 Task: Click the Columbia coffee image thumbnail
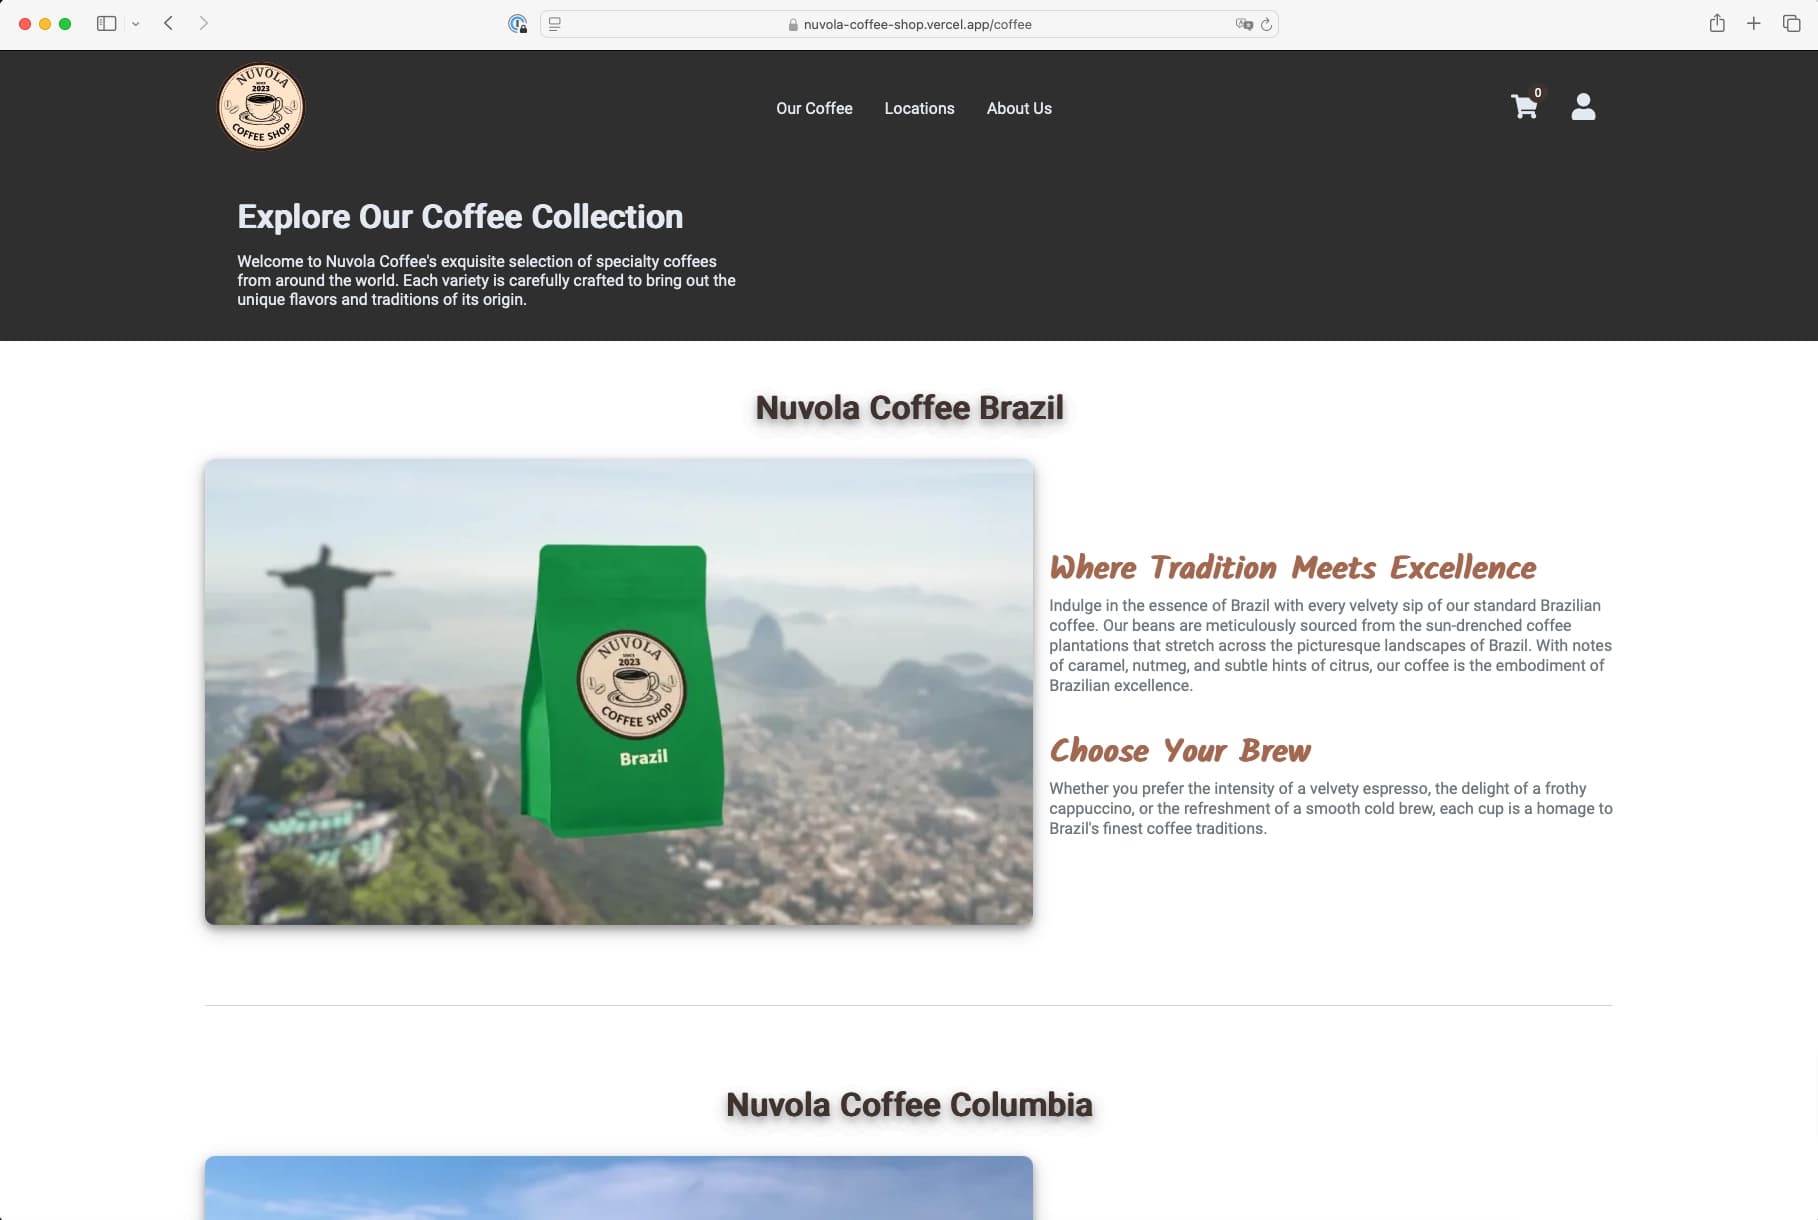[619, 1188]
